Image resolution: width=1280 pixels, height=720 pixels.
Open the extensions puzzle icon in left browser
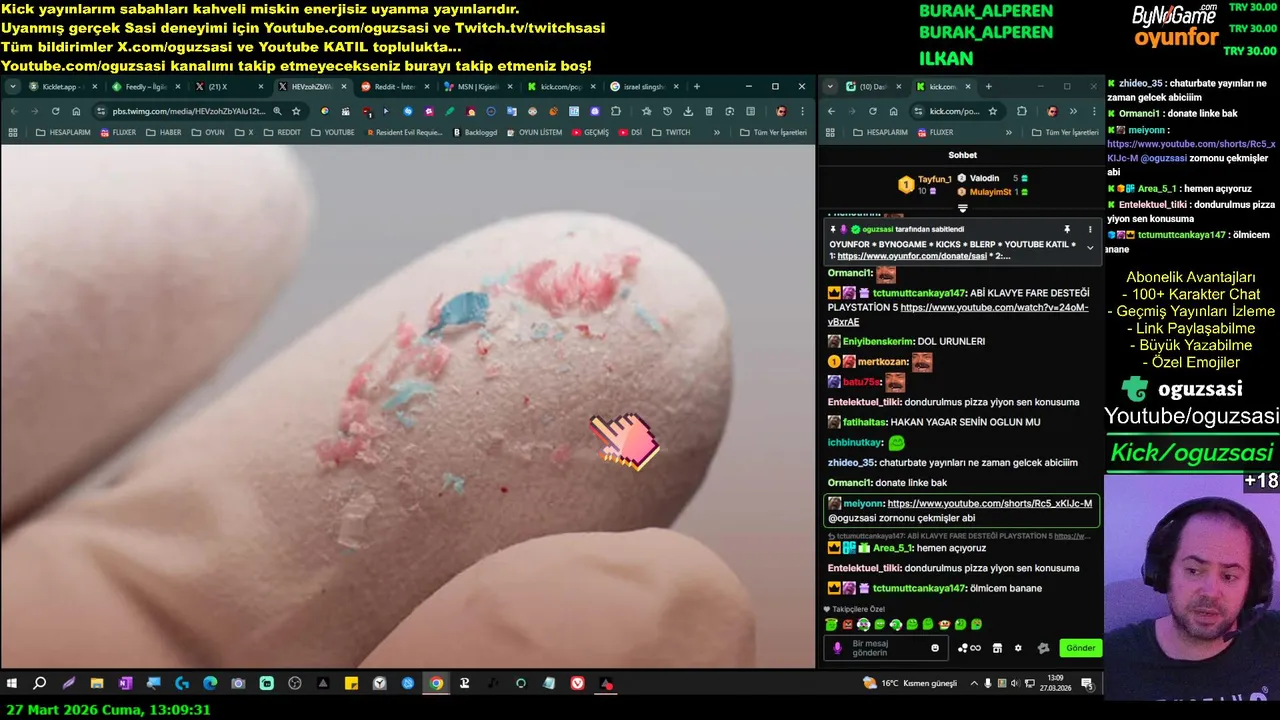click(616, 111)
